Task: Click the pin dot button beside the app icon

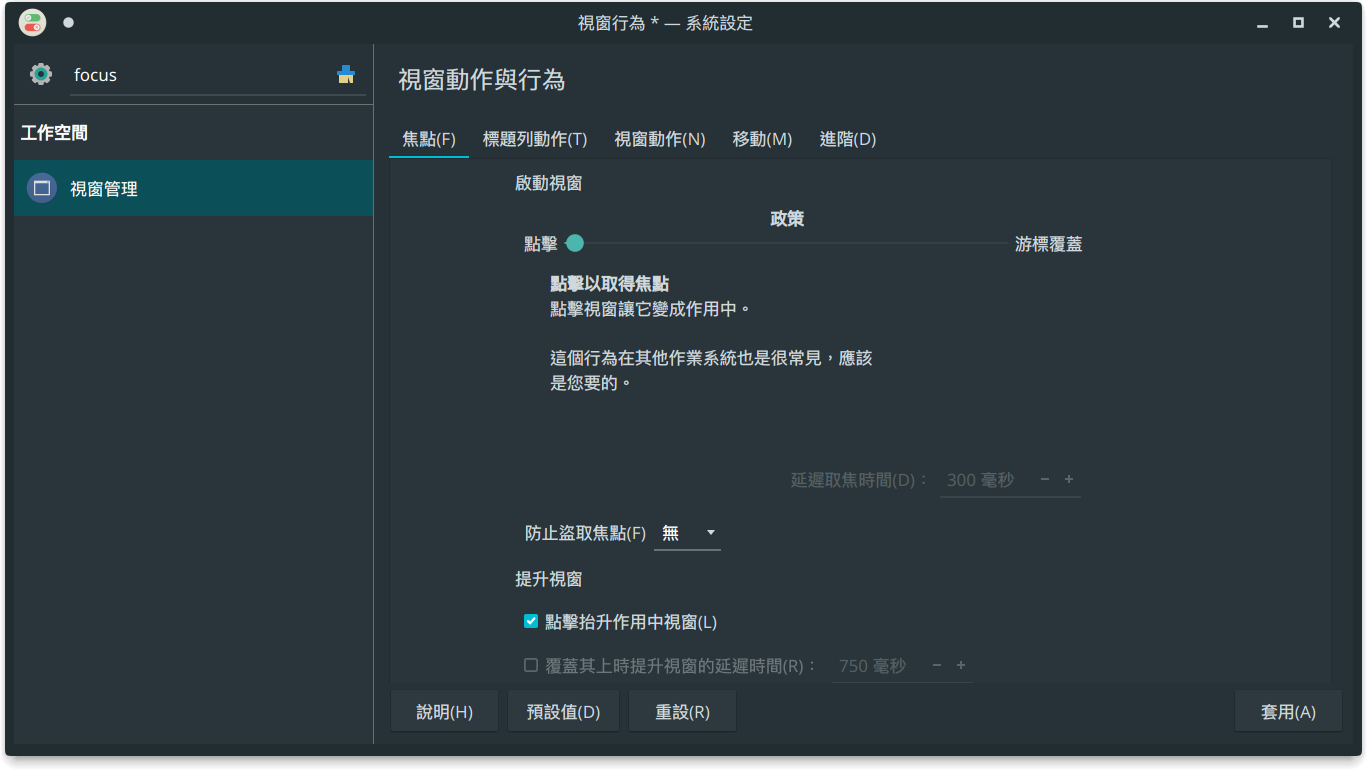Action: pyautogui.click(x=68, y=22)
